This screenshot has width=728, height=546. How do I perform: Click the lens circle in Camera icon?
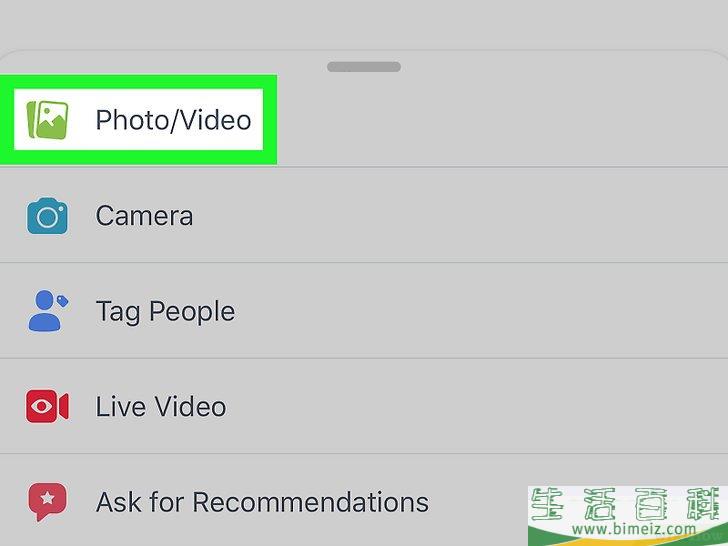47,217
